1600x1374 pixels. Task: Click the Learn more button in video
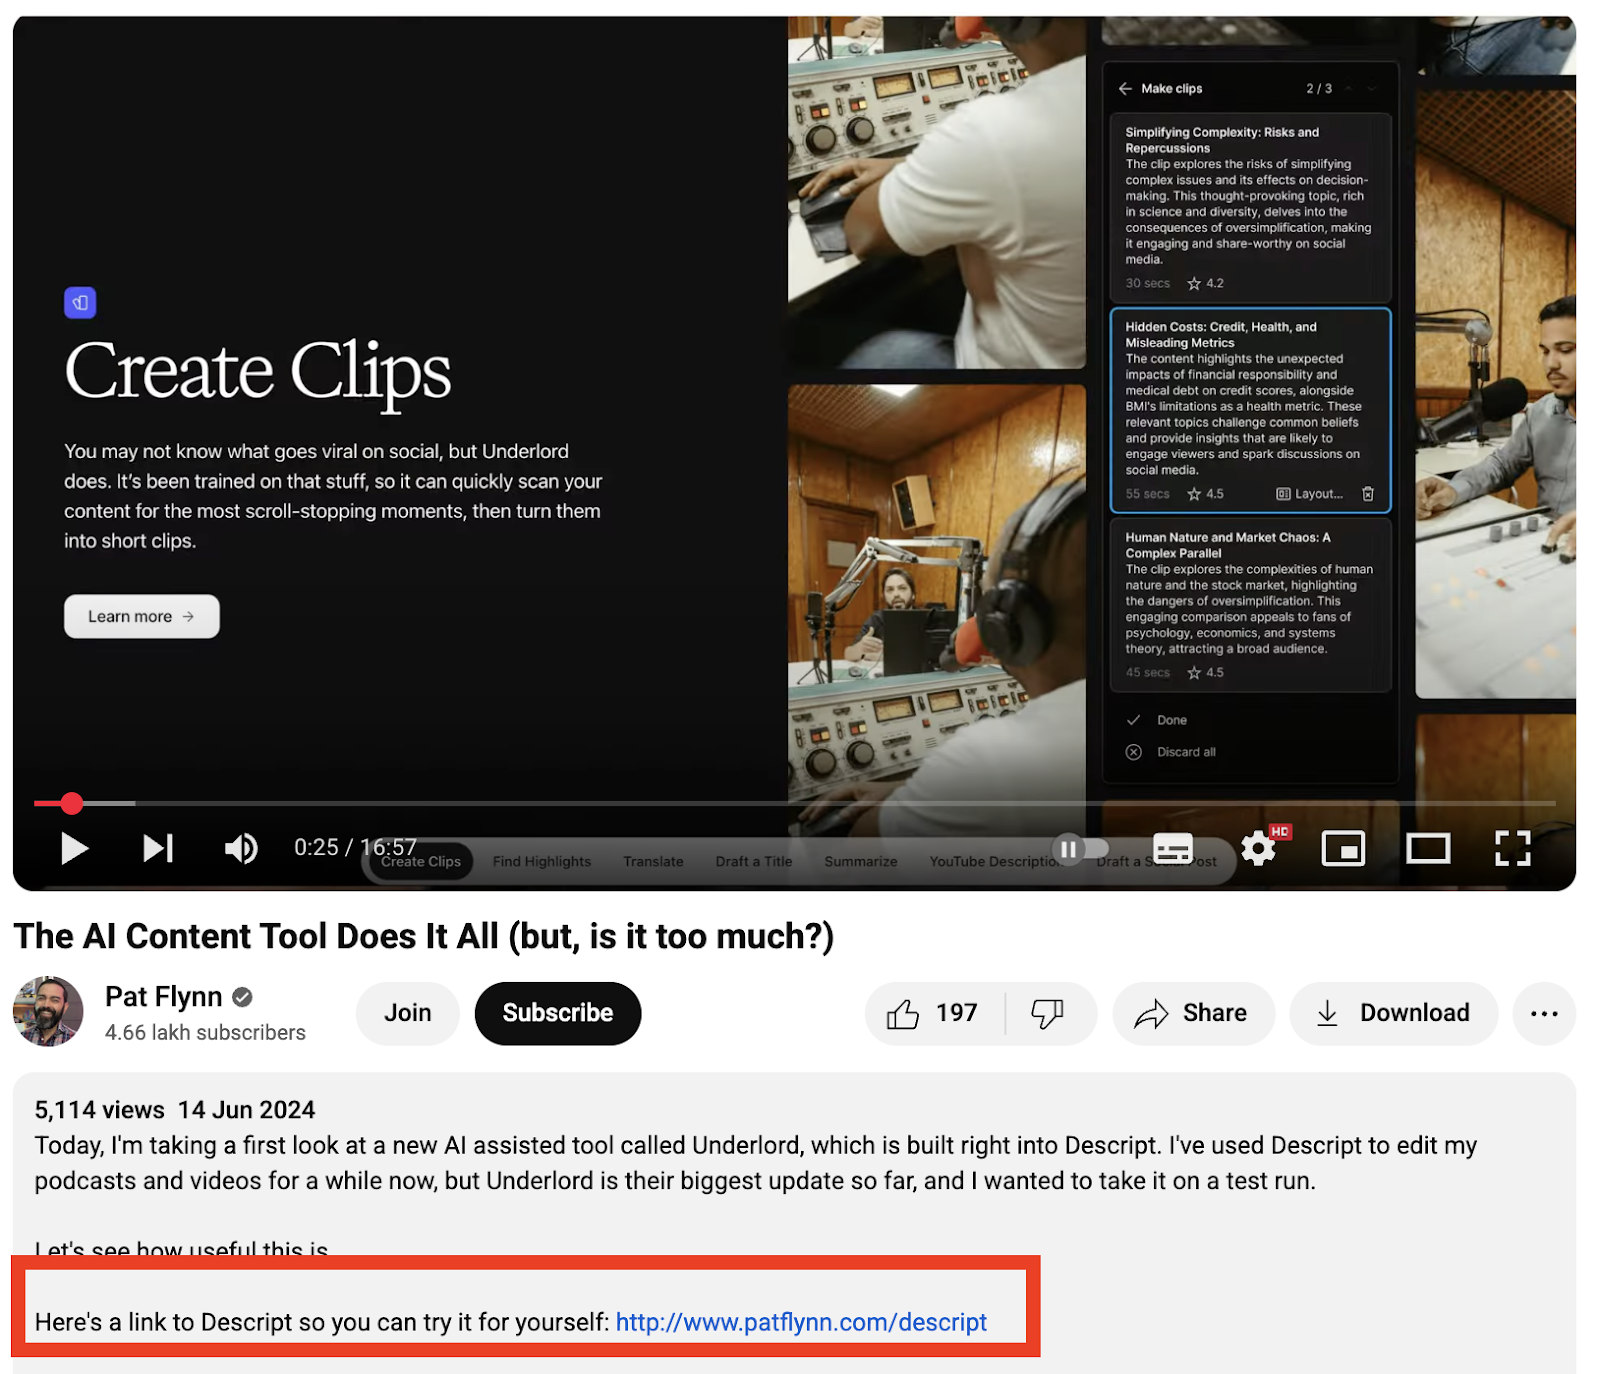pos(141,617)
